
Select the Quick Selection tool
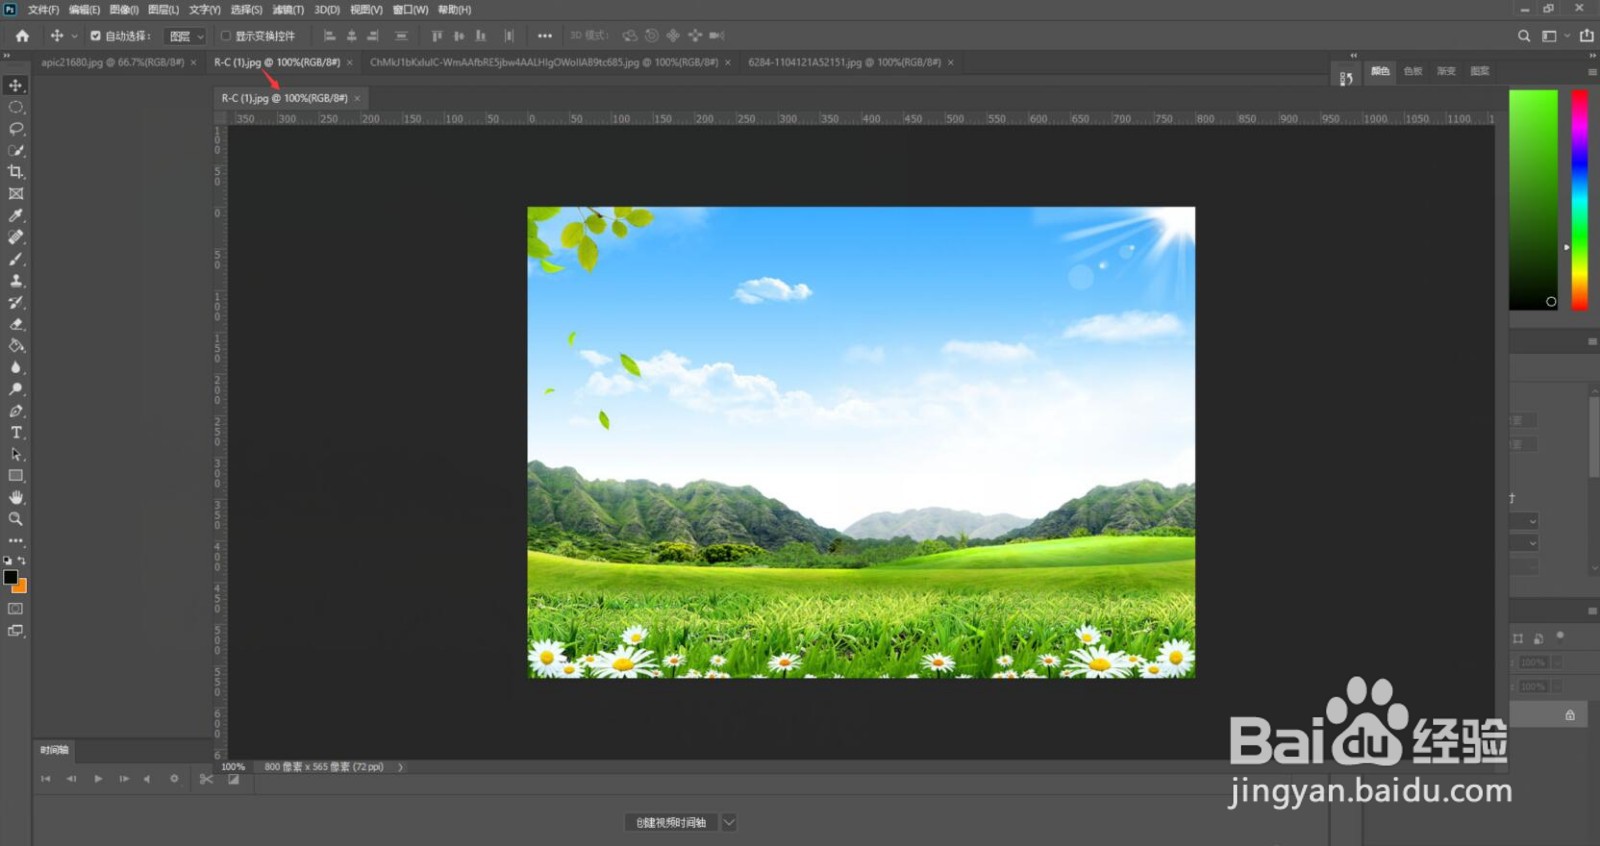point(16,151)
